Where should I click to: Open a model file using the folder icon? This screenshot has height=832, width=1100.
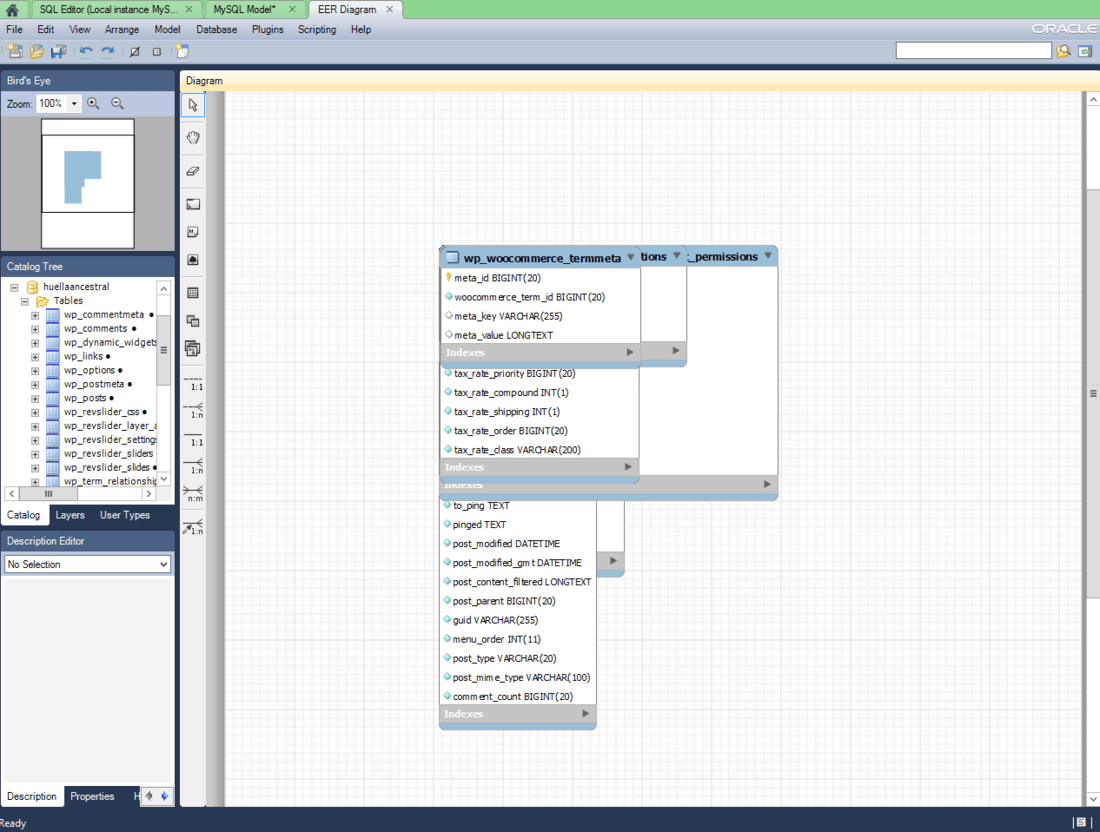pyautogui.click(x=36, y=51)
